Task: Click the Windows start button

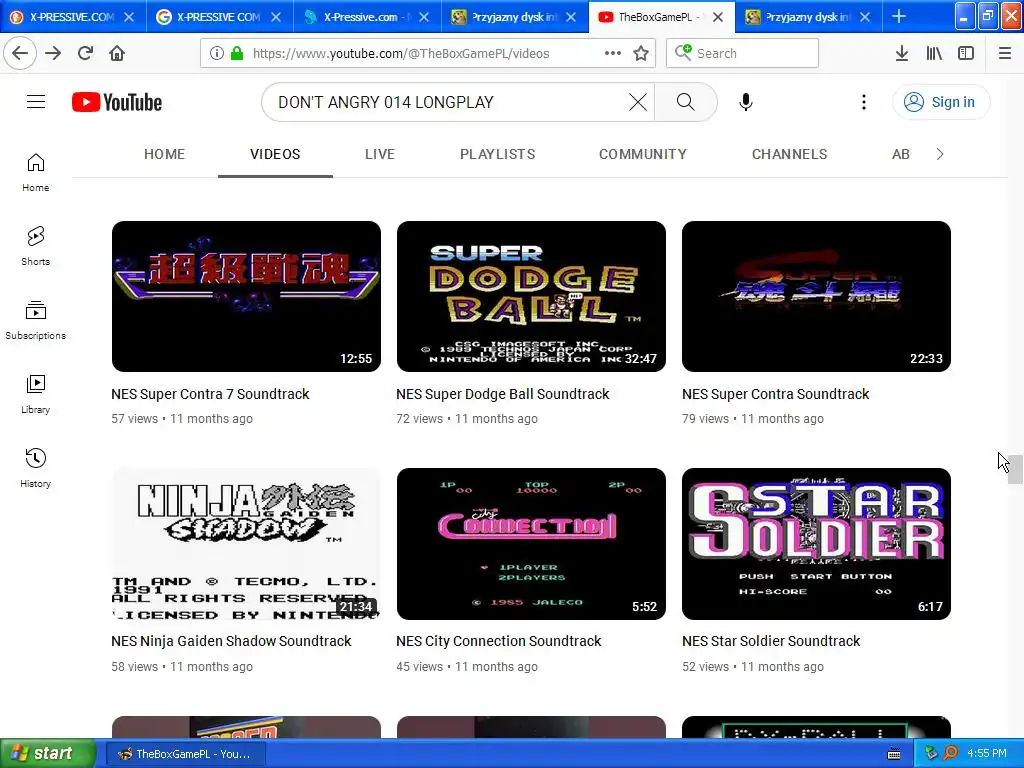Action: coord(47,753)
